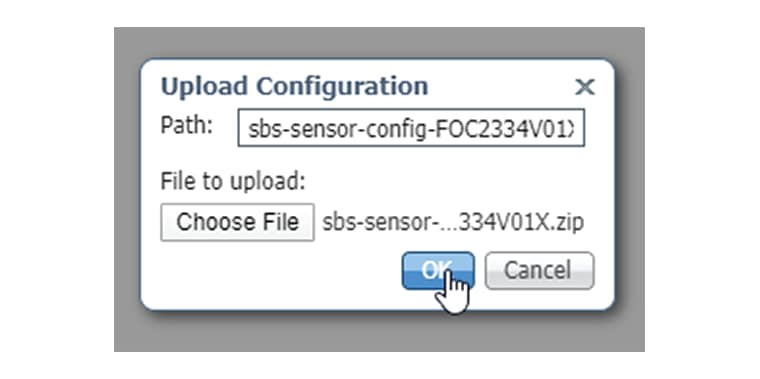Click the Path: label
This screenshot has height=379, width=760.
point(187,126)
